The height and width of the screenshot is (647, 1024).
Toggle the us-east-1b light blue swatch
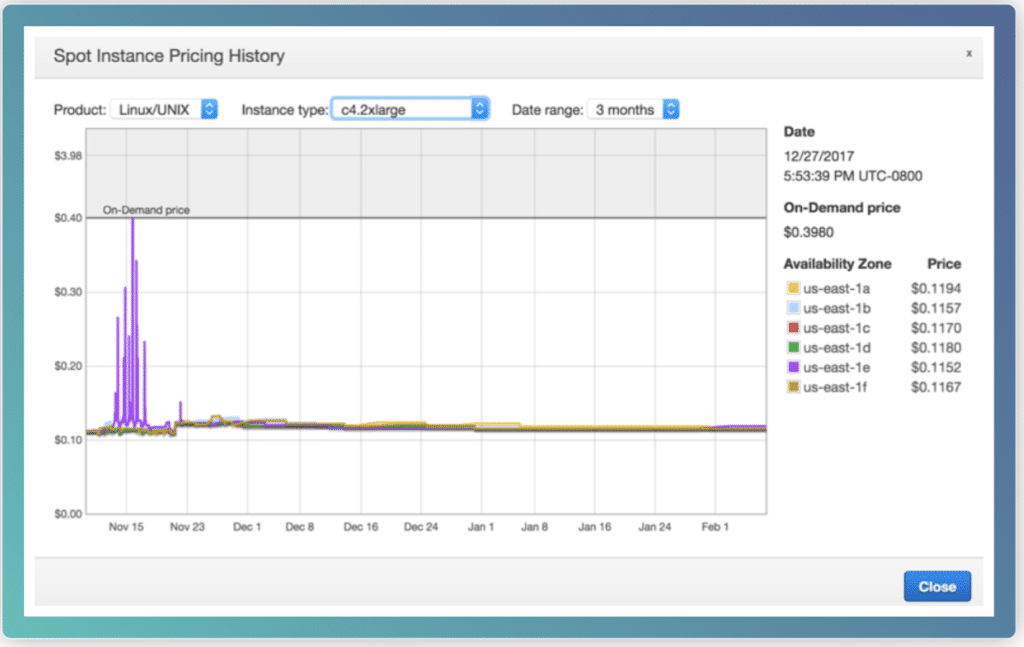793,308
